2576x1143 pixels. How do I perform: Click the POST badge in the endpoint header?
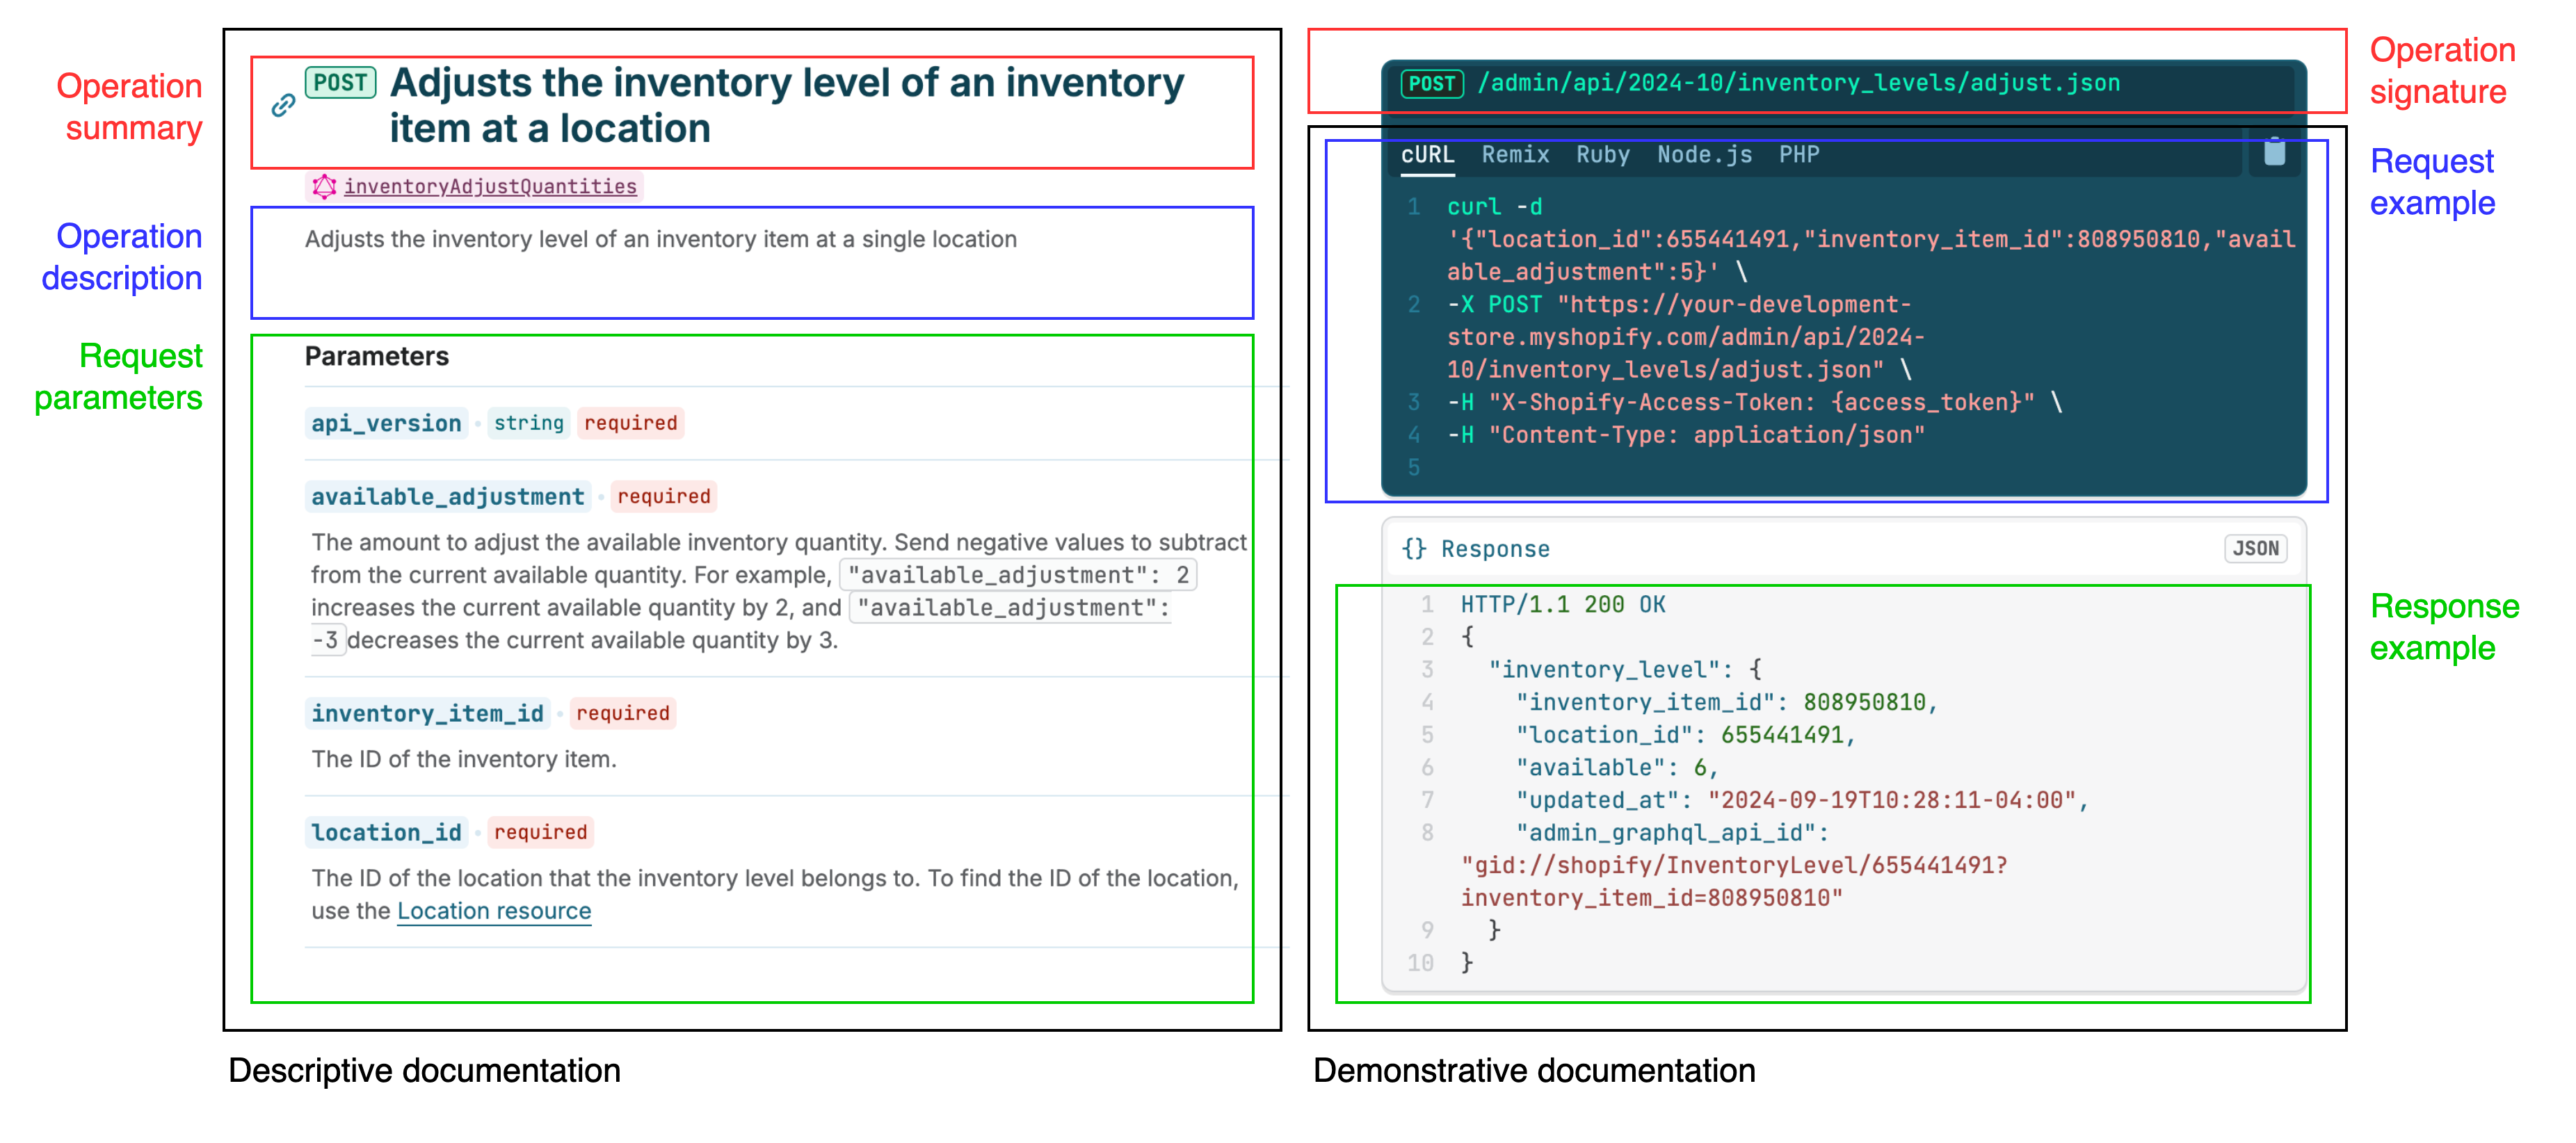pos(1431,84)
